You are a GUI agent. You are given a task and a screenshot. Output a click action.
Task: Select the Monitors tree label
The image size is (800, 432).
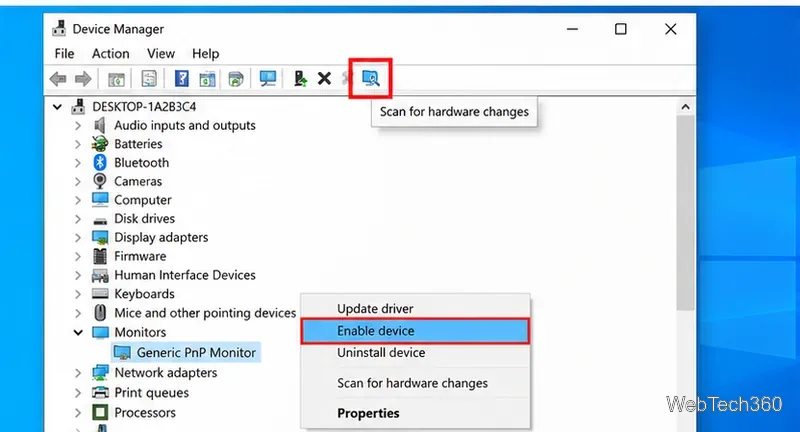tap(140, 332)
